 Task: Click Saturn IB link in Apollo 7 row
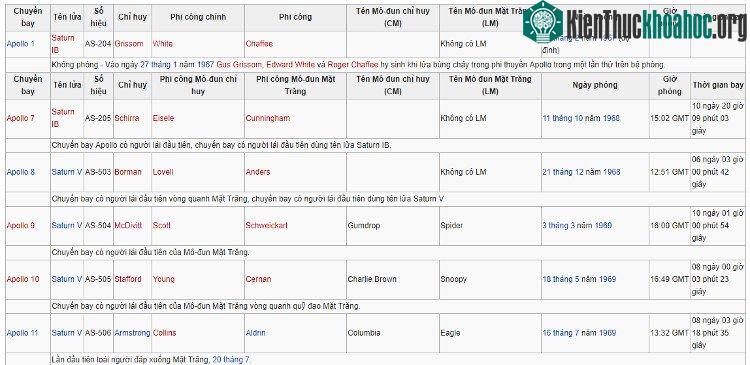(x=63, y=118)
